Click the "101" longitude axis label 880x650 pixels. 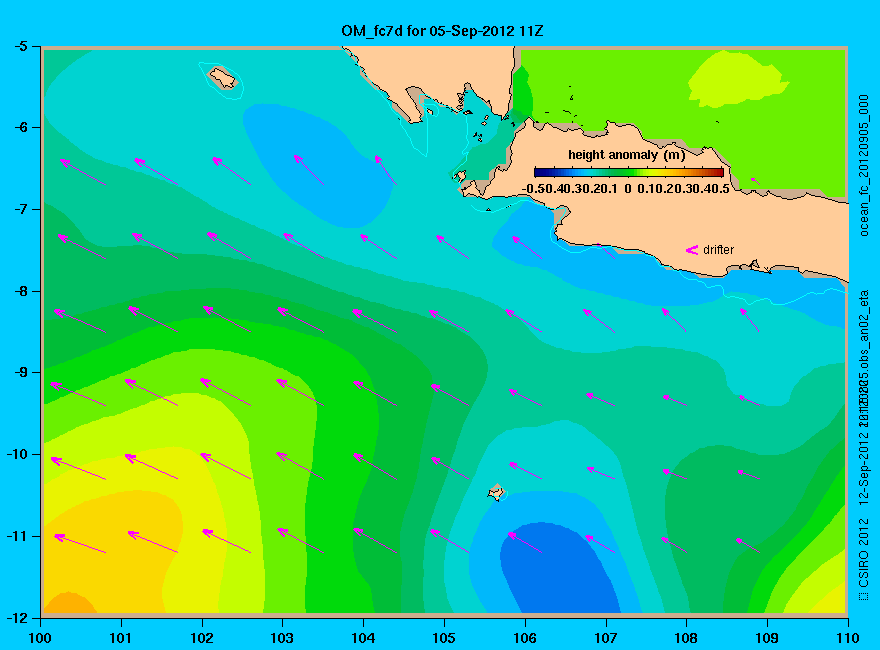(x=121, y=638)
